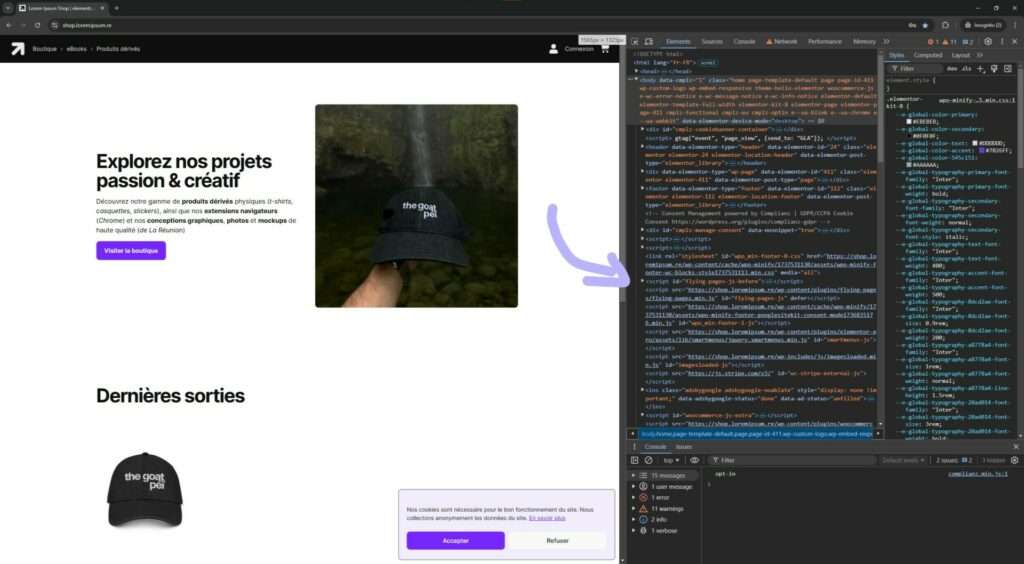The height and width of the screenshot is (564, 1024).
Task: Show more DevTools tabs with the chevrons
Action: pos(886,42)
